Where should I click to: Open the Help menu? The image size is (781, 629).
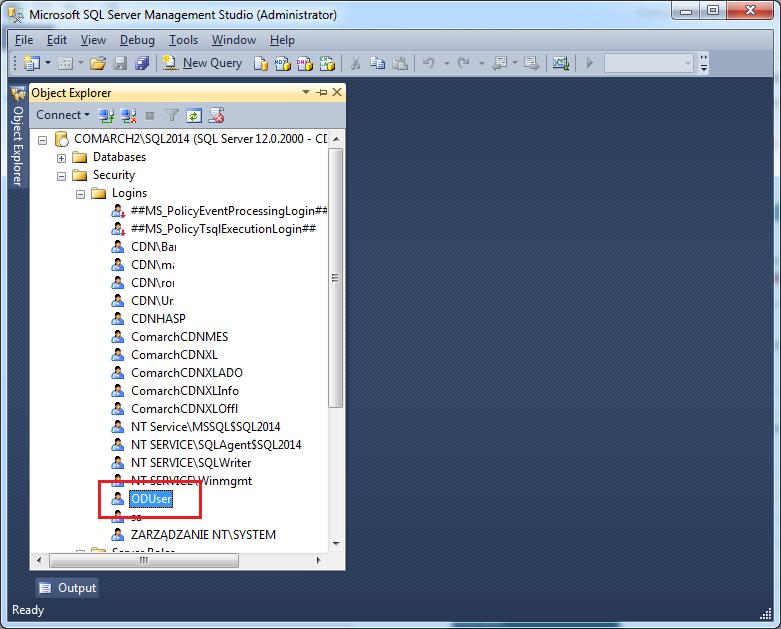[x=282, y=40]
